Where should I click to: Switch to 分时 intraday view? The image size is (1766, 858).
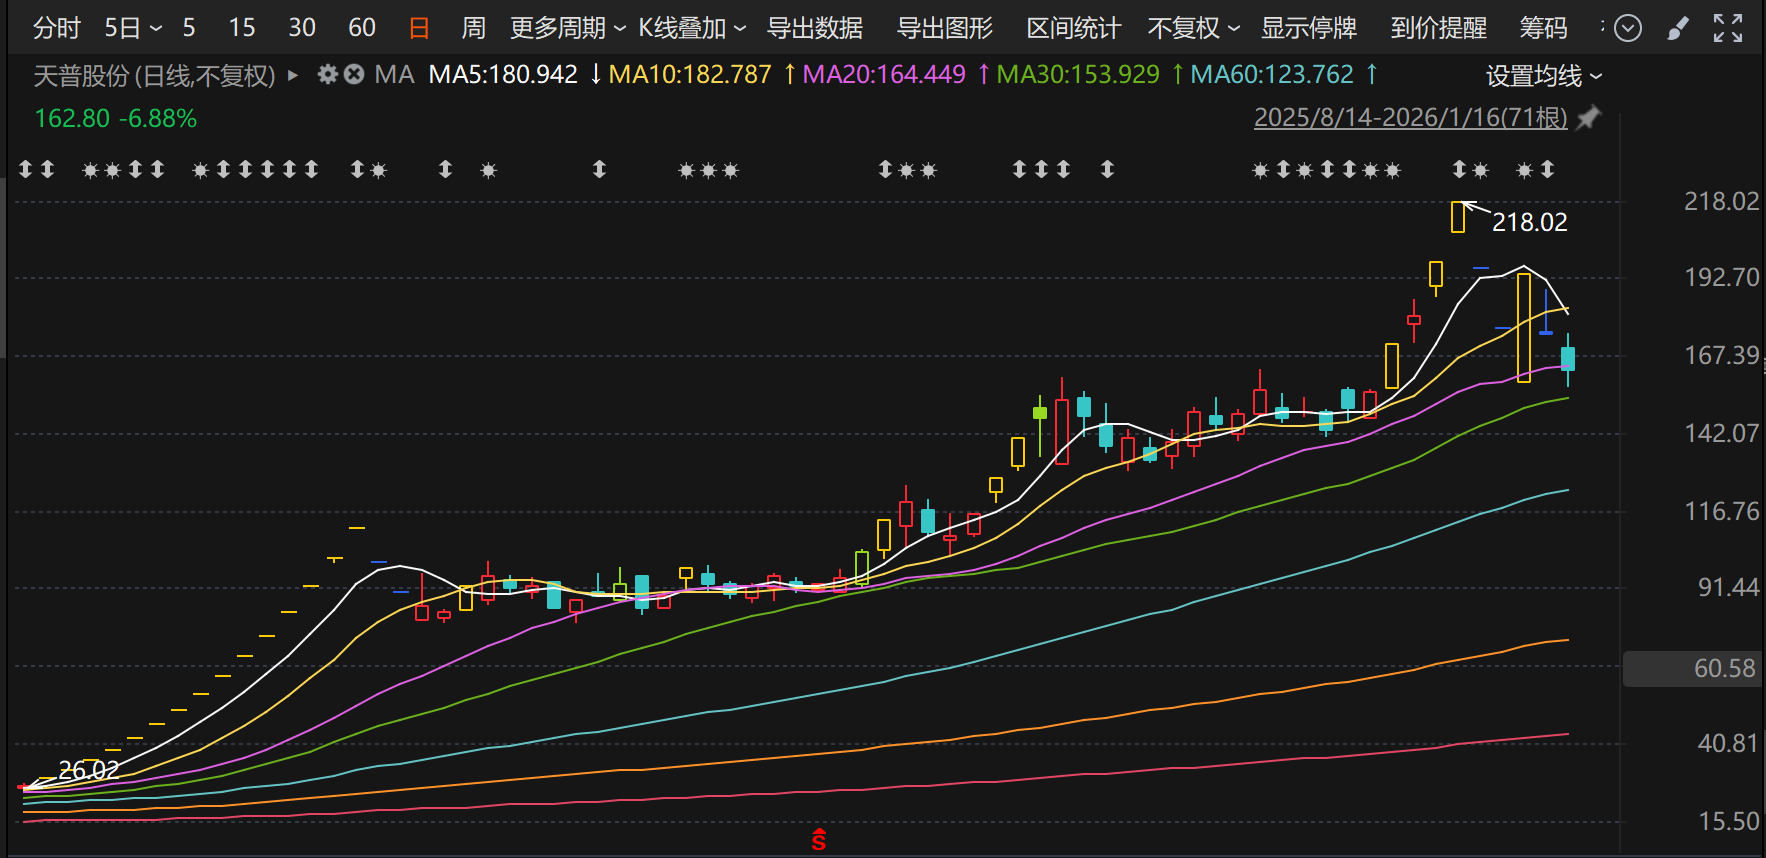[56, 28]
